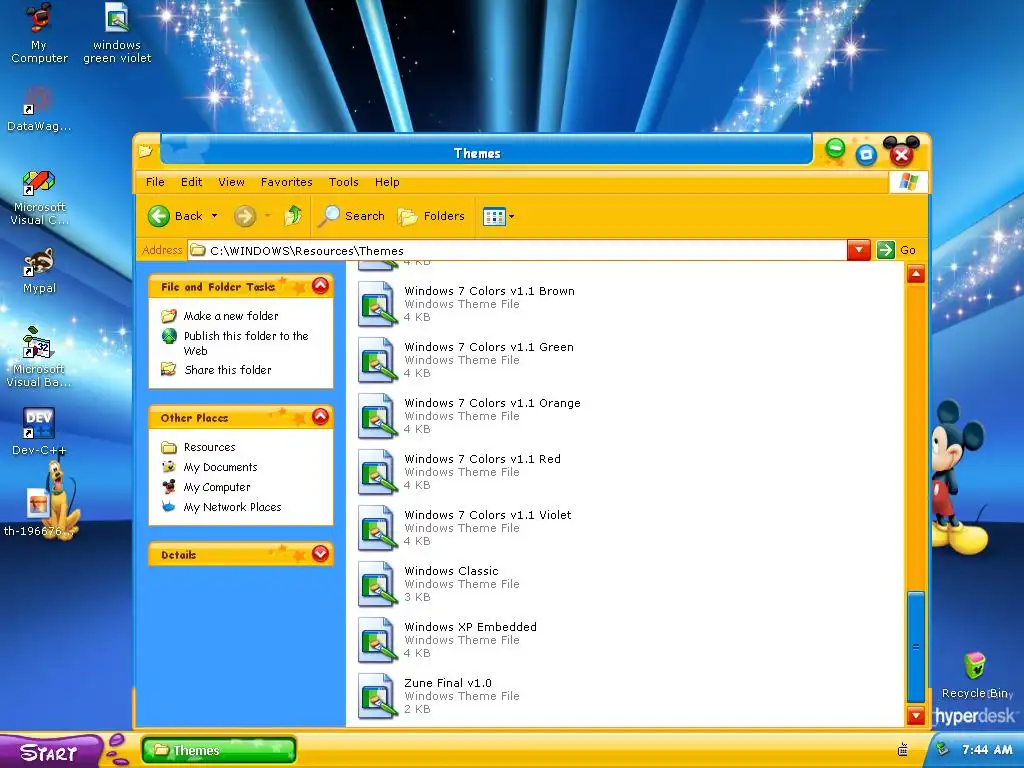Go to the Resources folder link
Viewport: 1024px width, 768px height.
click(x=209, y=447)
